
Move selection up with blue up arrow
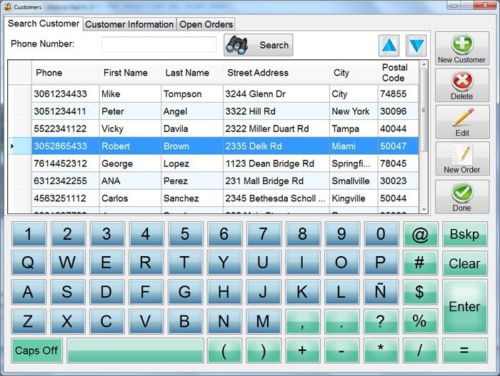(x=389, y=45)
